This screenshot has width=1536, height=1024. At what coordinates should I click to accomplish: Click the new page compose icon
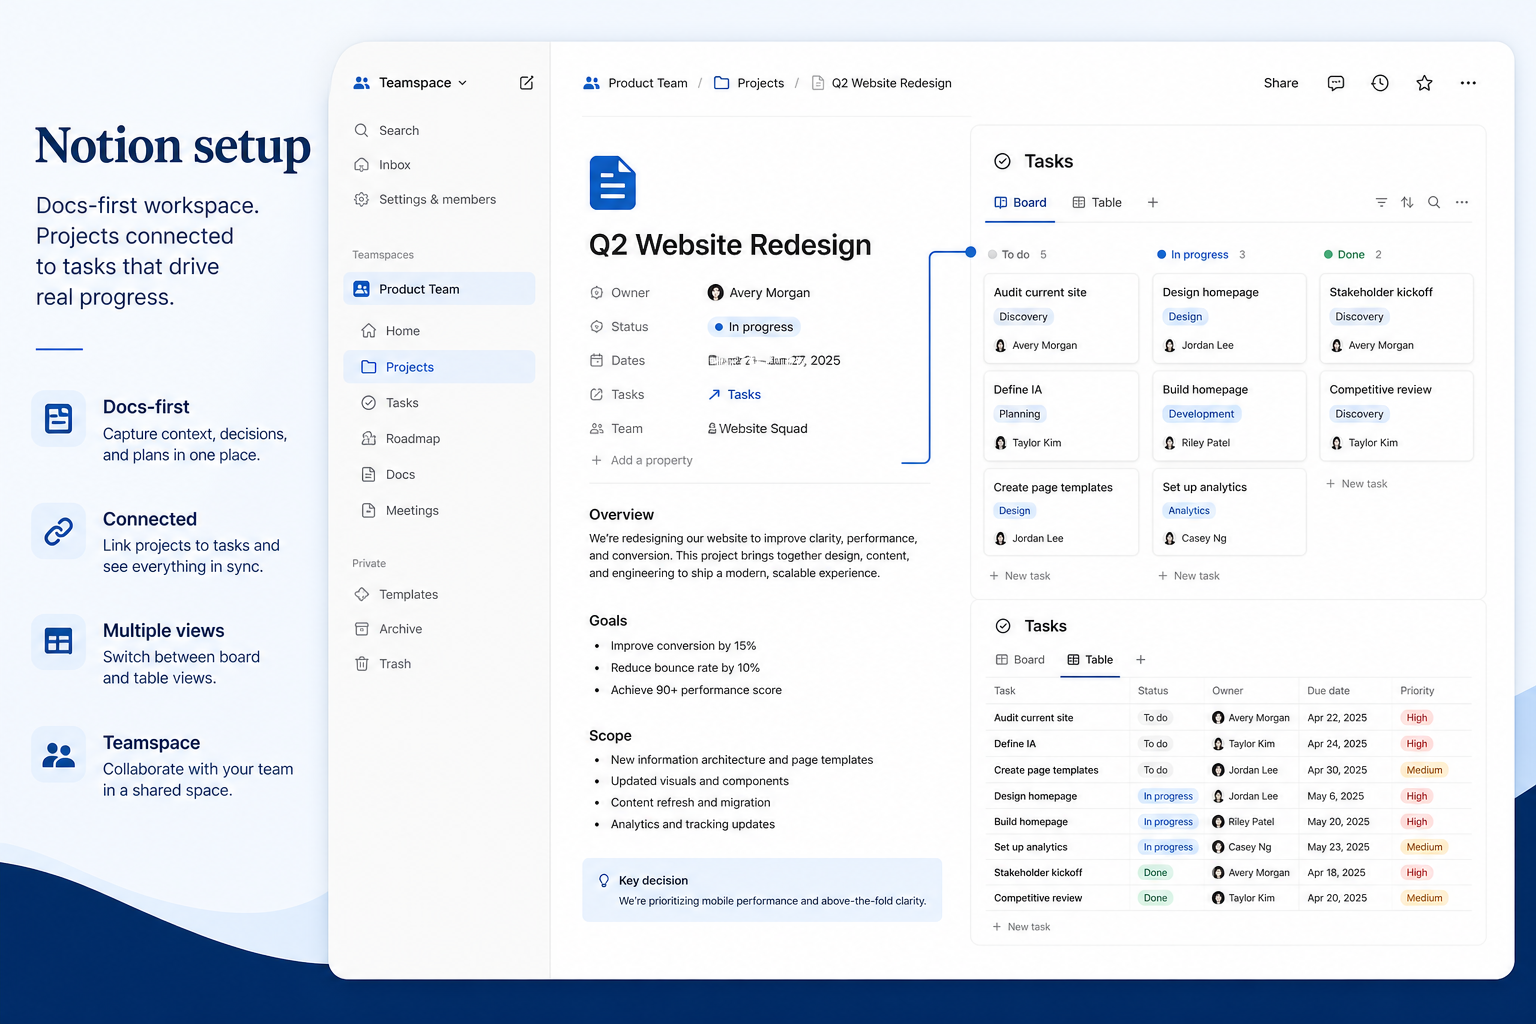(x=526, y=83)
